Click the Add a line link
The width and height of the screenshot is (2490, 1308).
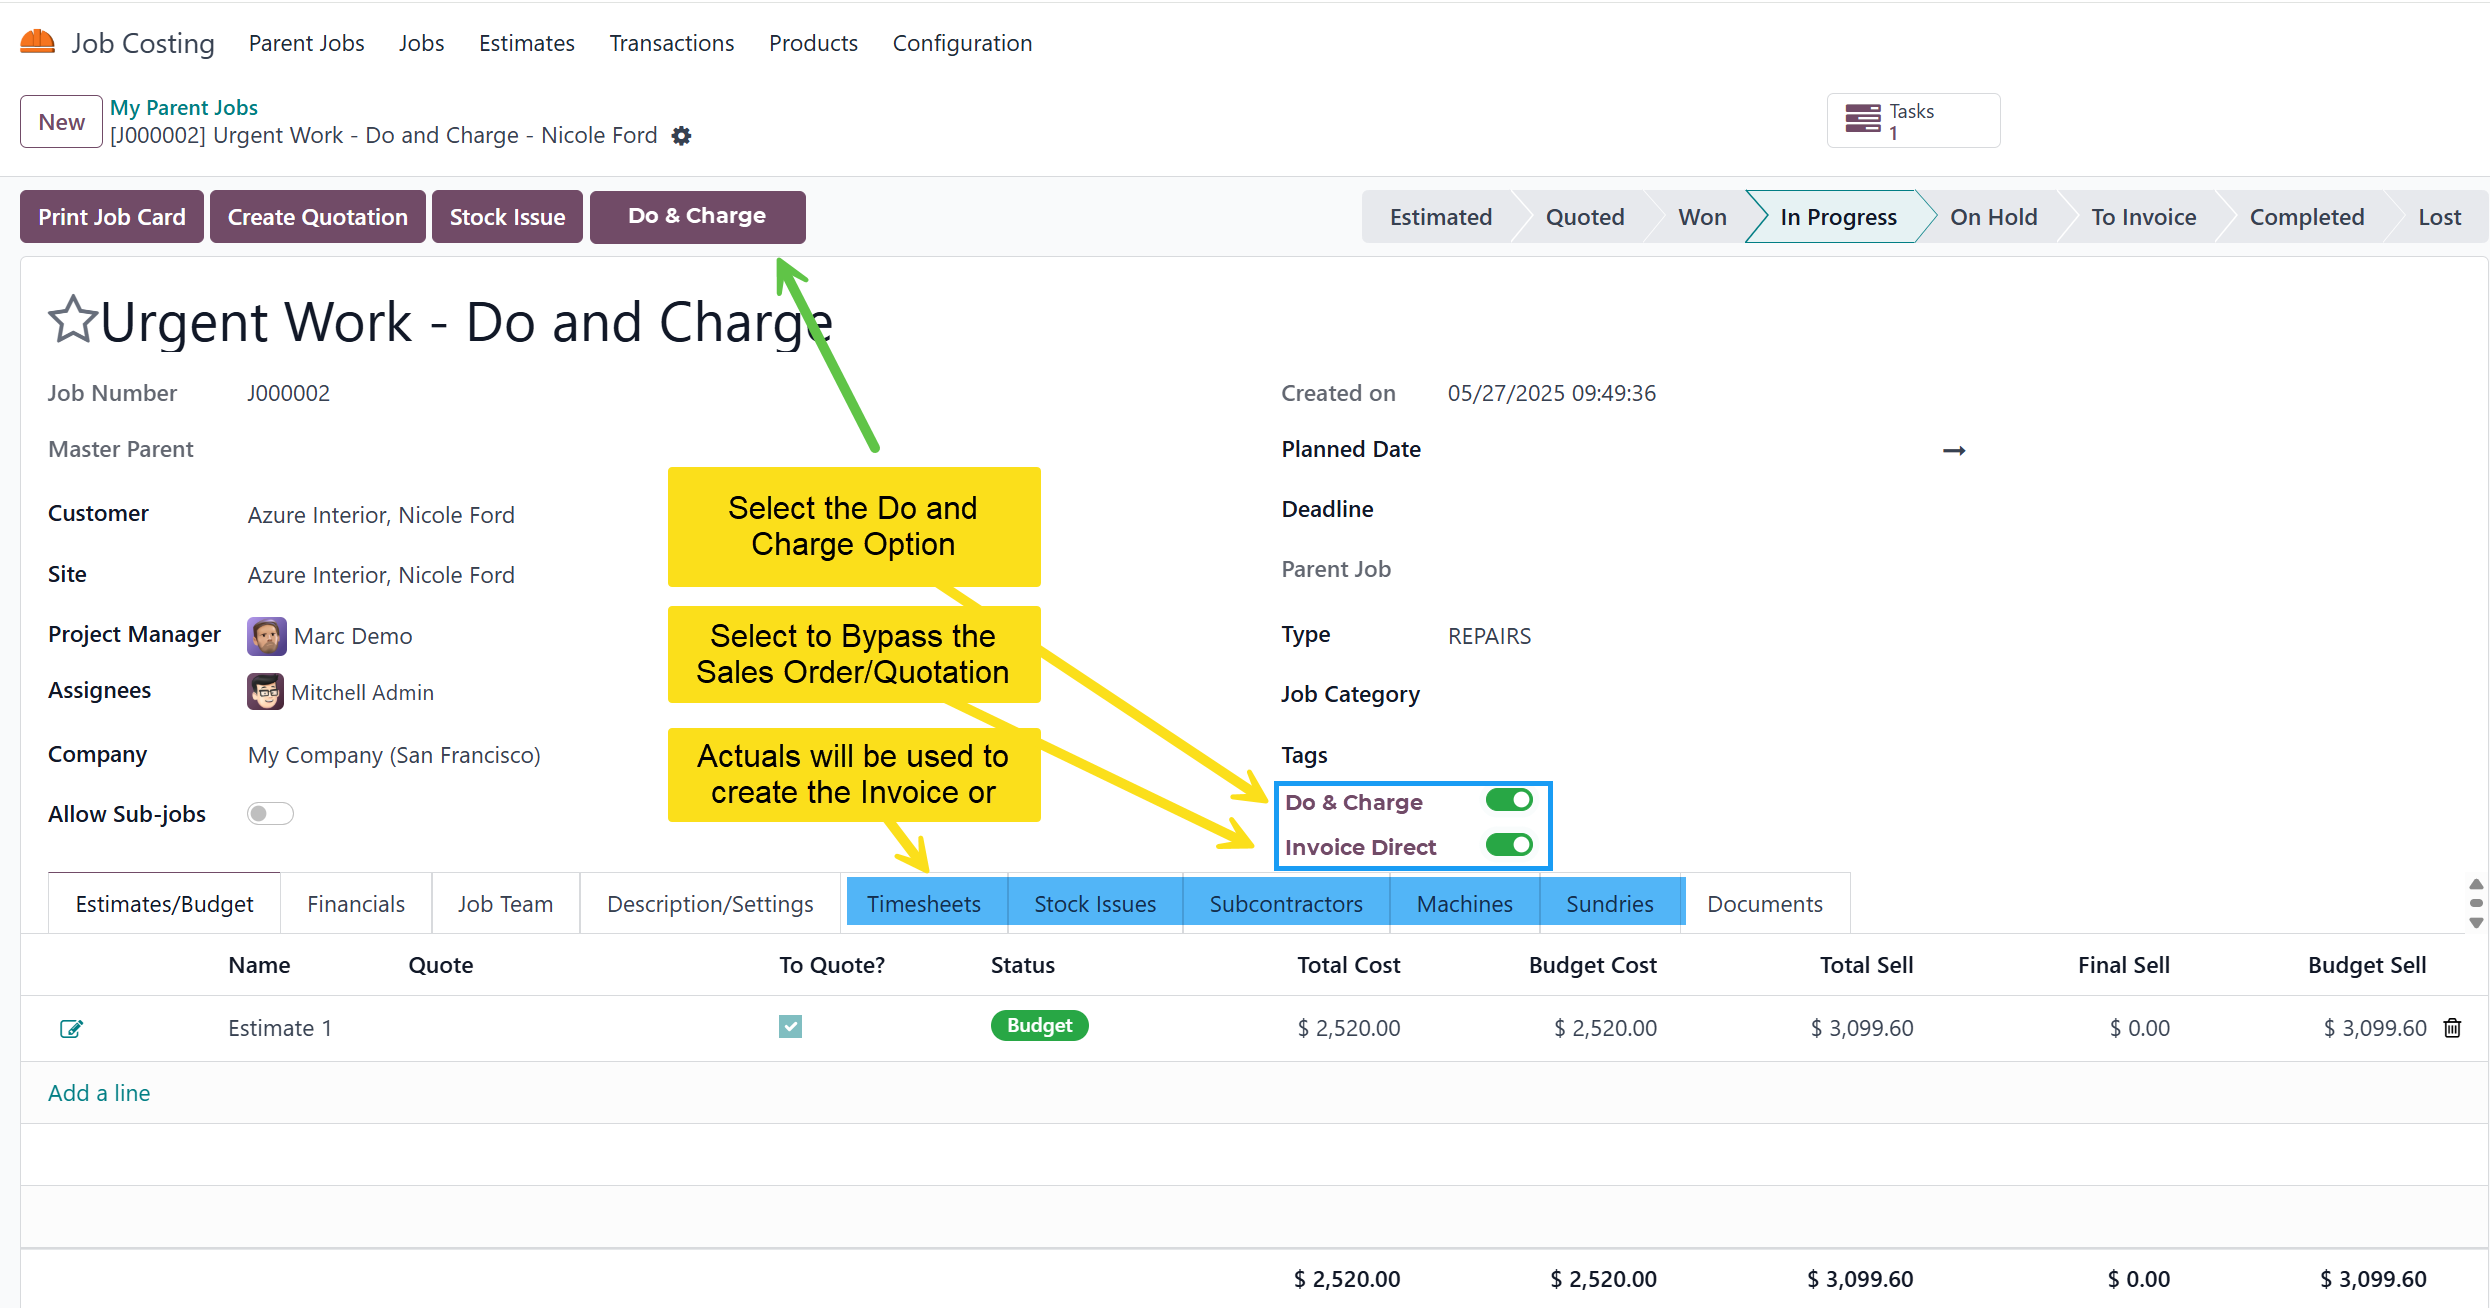[99, 1093]
